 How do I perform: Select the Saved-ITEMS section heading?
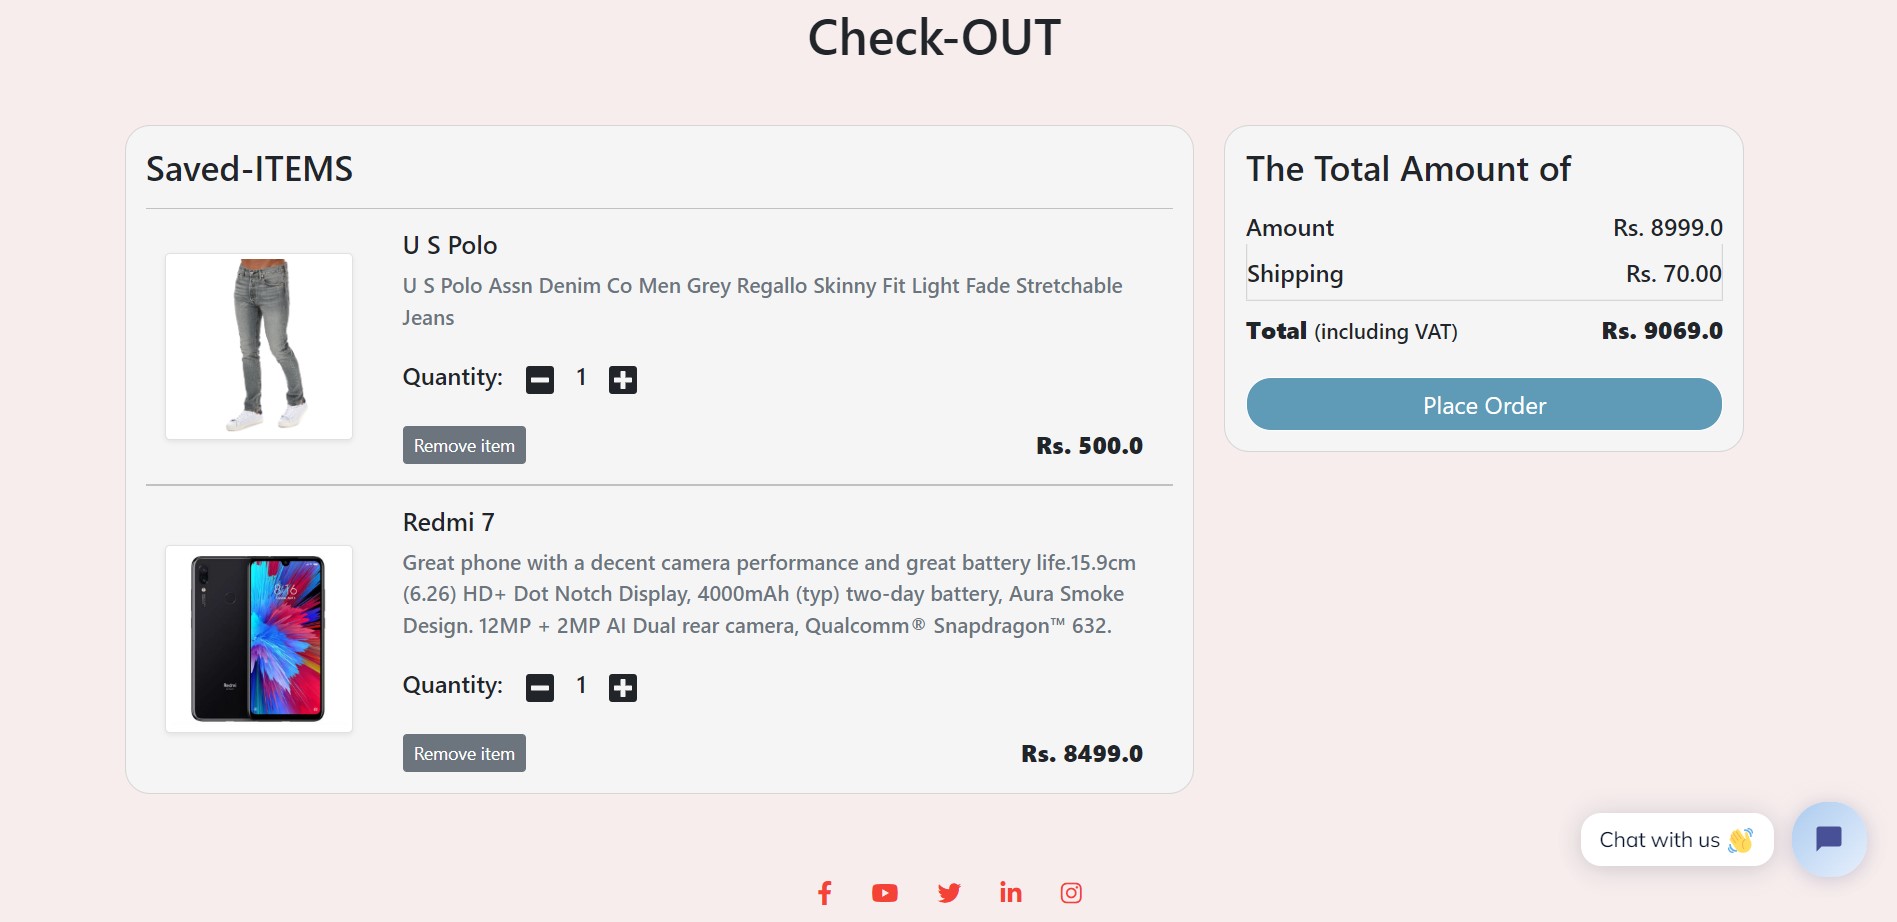[x=249, y=169]
